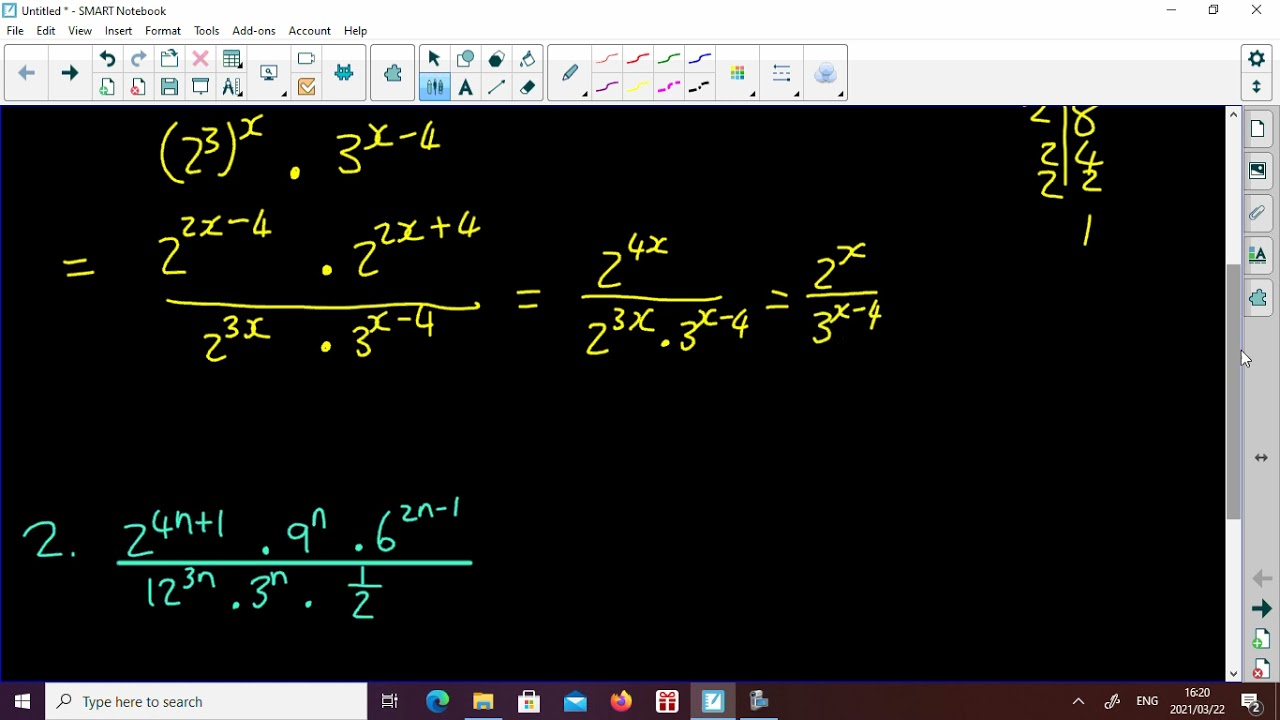Open the Help menu
Viewport: 1280px width, 720px height.
(x=355, y=31)
